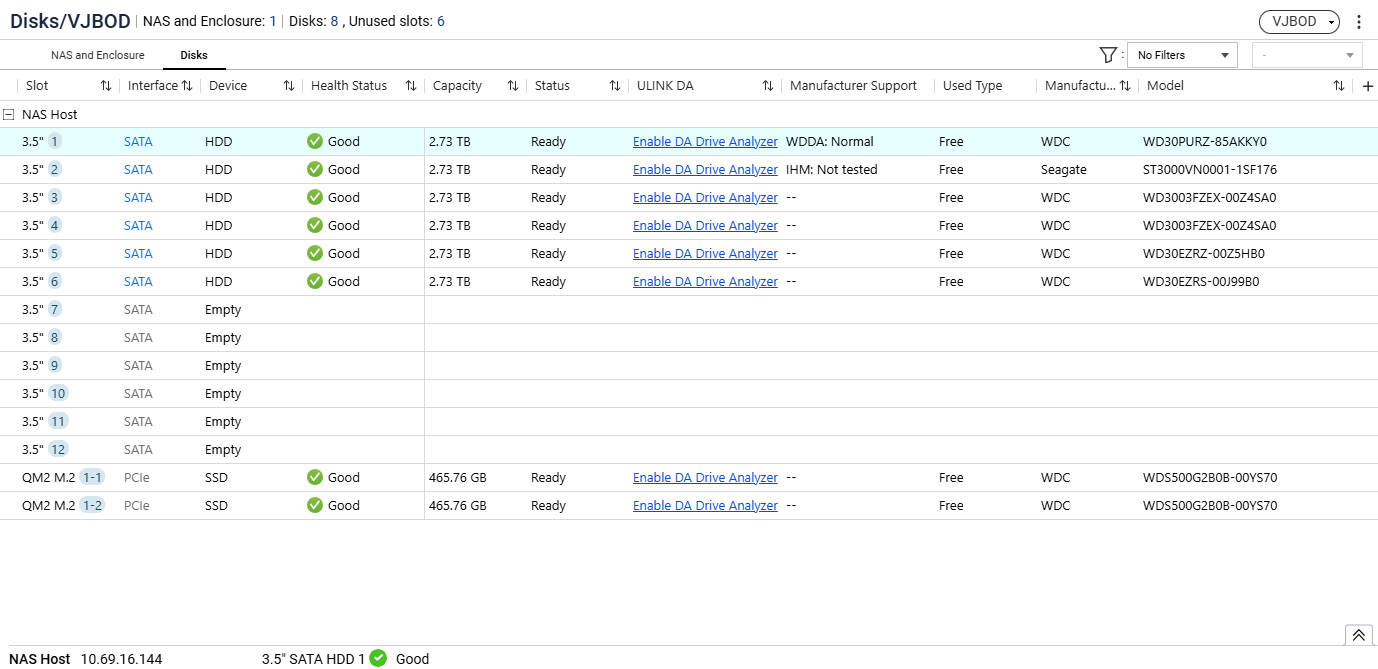Viewport: 1378px width, 669px height.
Task: Click Used Type column header
Action: click(972, 86)
